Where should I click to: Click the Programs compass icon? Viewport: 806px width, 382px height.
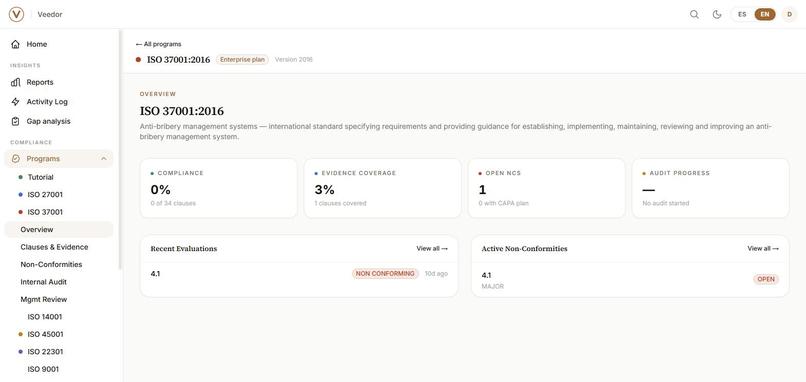tap(15, 159)
